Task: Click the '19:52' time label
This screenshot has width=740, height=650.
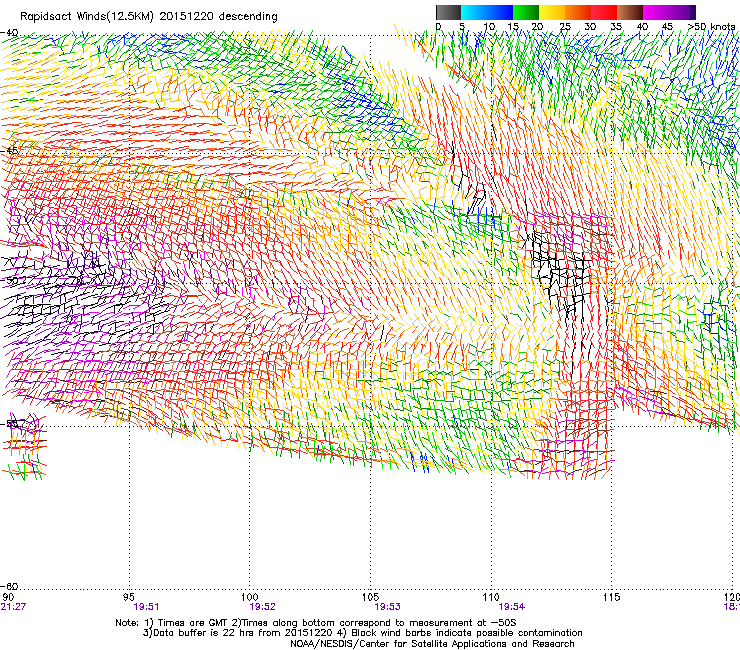Action: 262,607
